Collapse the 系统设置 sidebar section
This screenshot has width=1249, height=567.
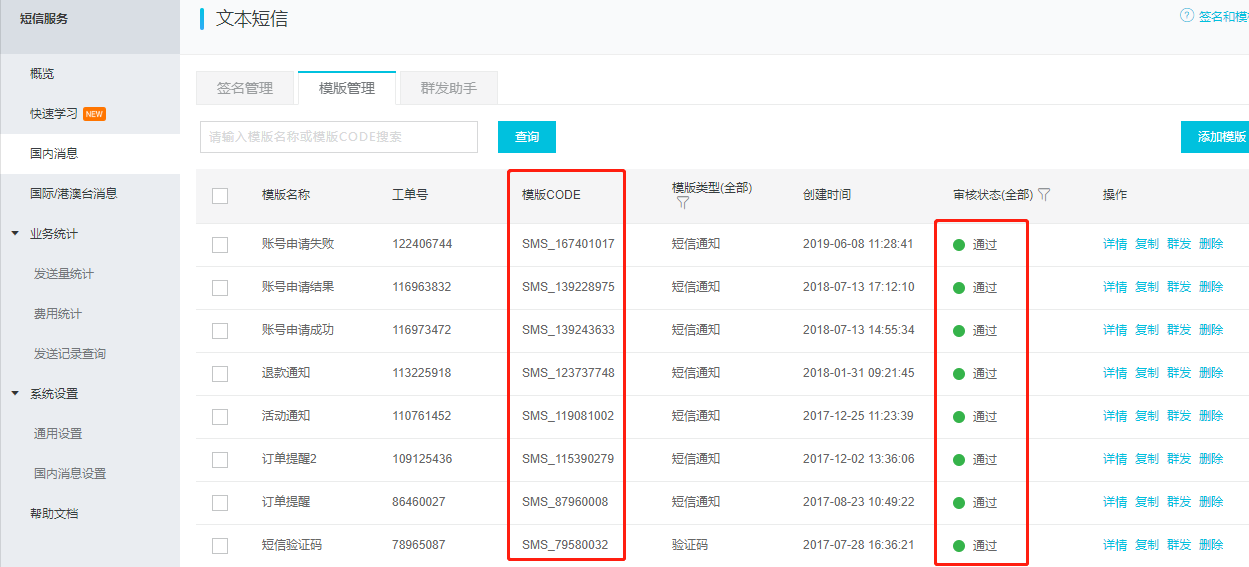(15, 394)
